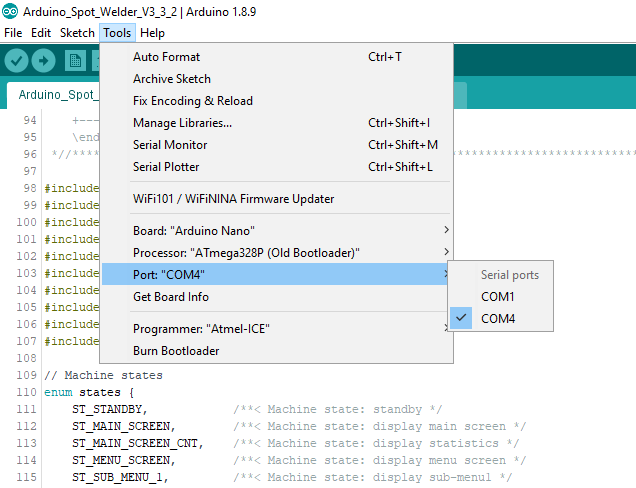The image size is (636, 488).
Task: Open the Serial Monitor
Action: (277, 145)
